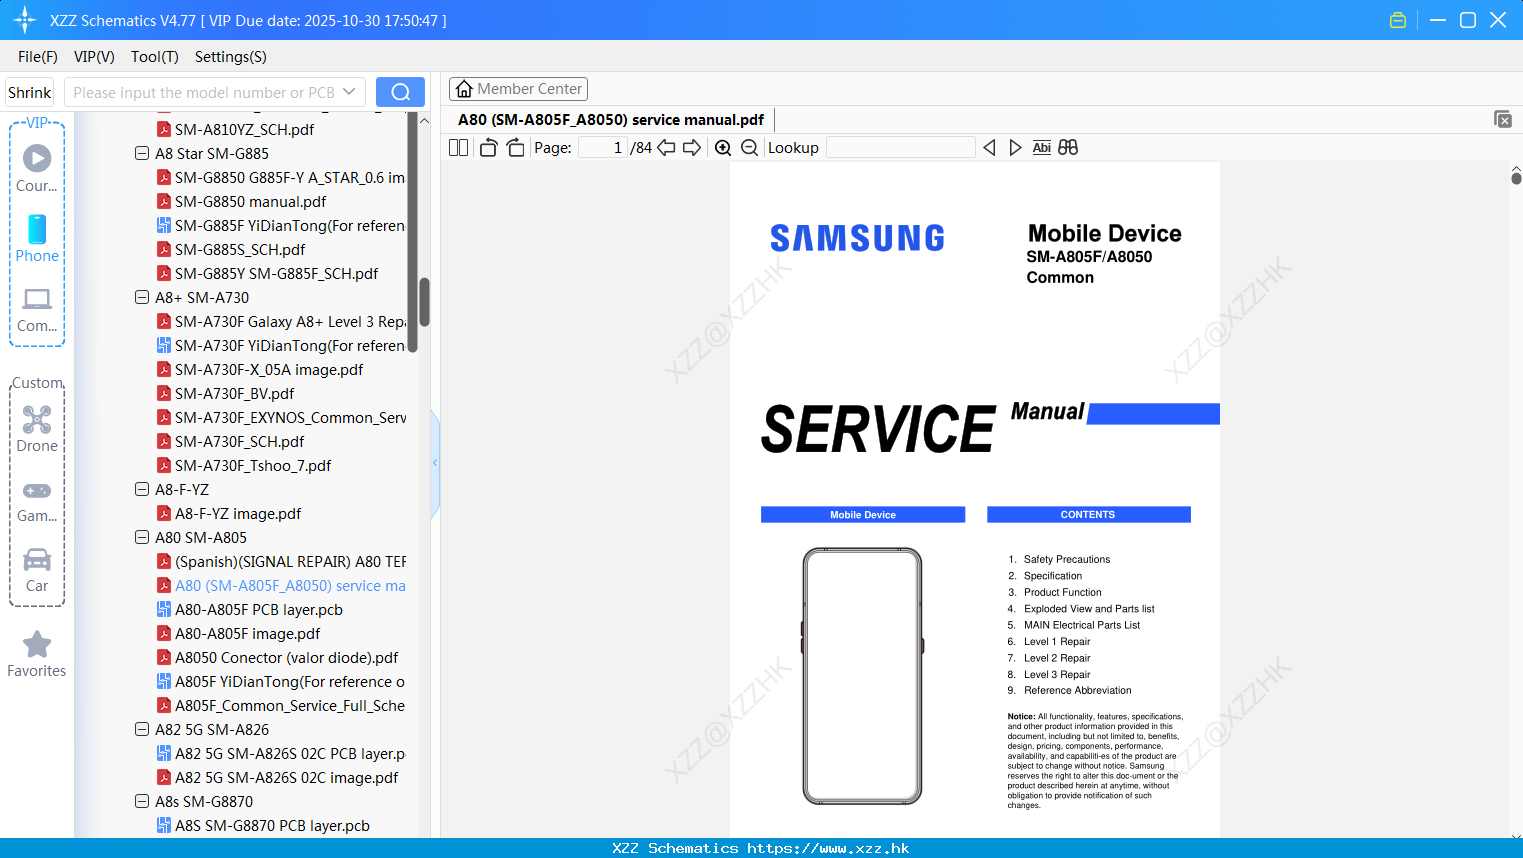Select the A80 service manual.pdf tab
The width and height of the screenshot is (1523, 858).
click(611, 119)
